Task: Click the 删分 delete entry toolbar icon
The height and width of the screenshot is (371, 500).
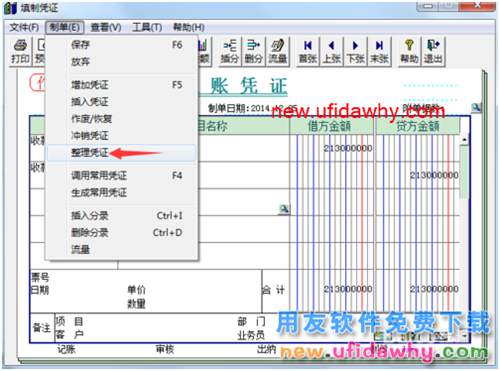Action: 253,51
